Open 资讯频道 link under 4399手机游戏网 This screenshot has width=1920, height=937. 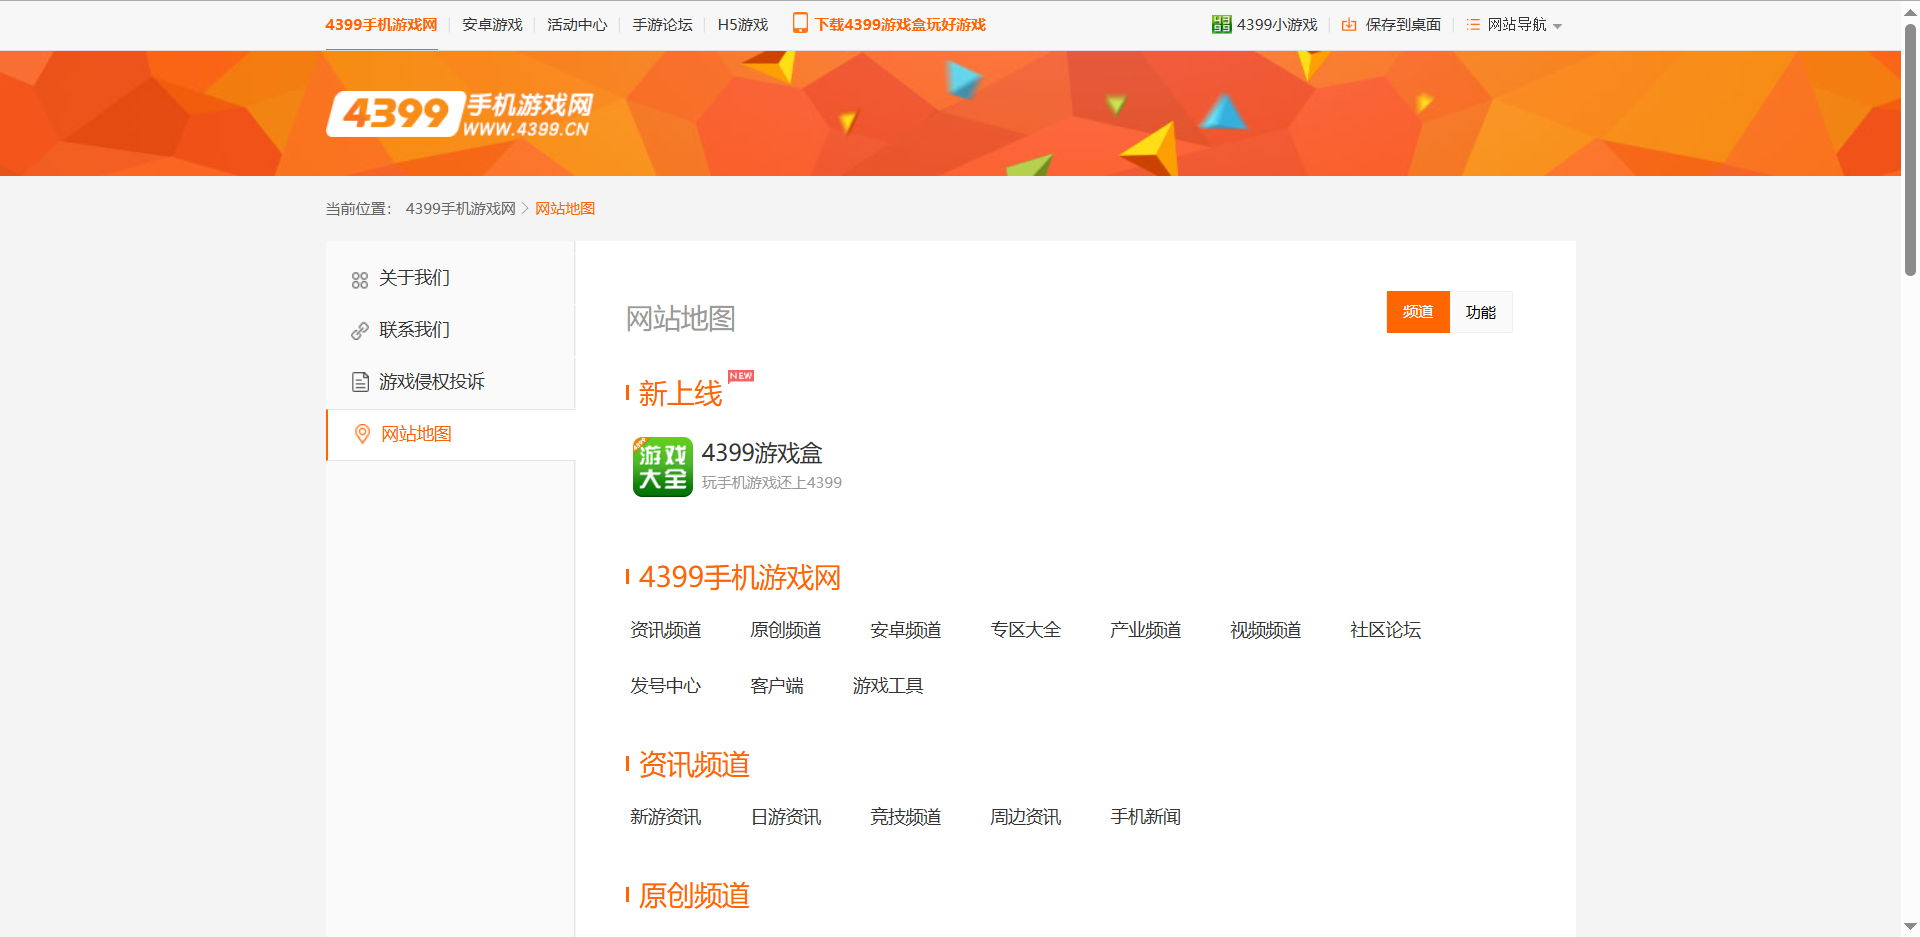[666, 630]
